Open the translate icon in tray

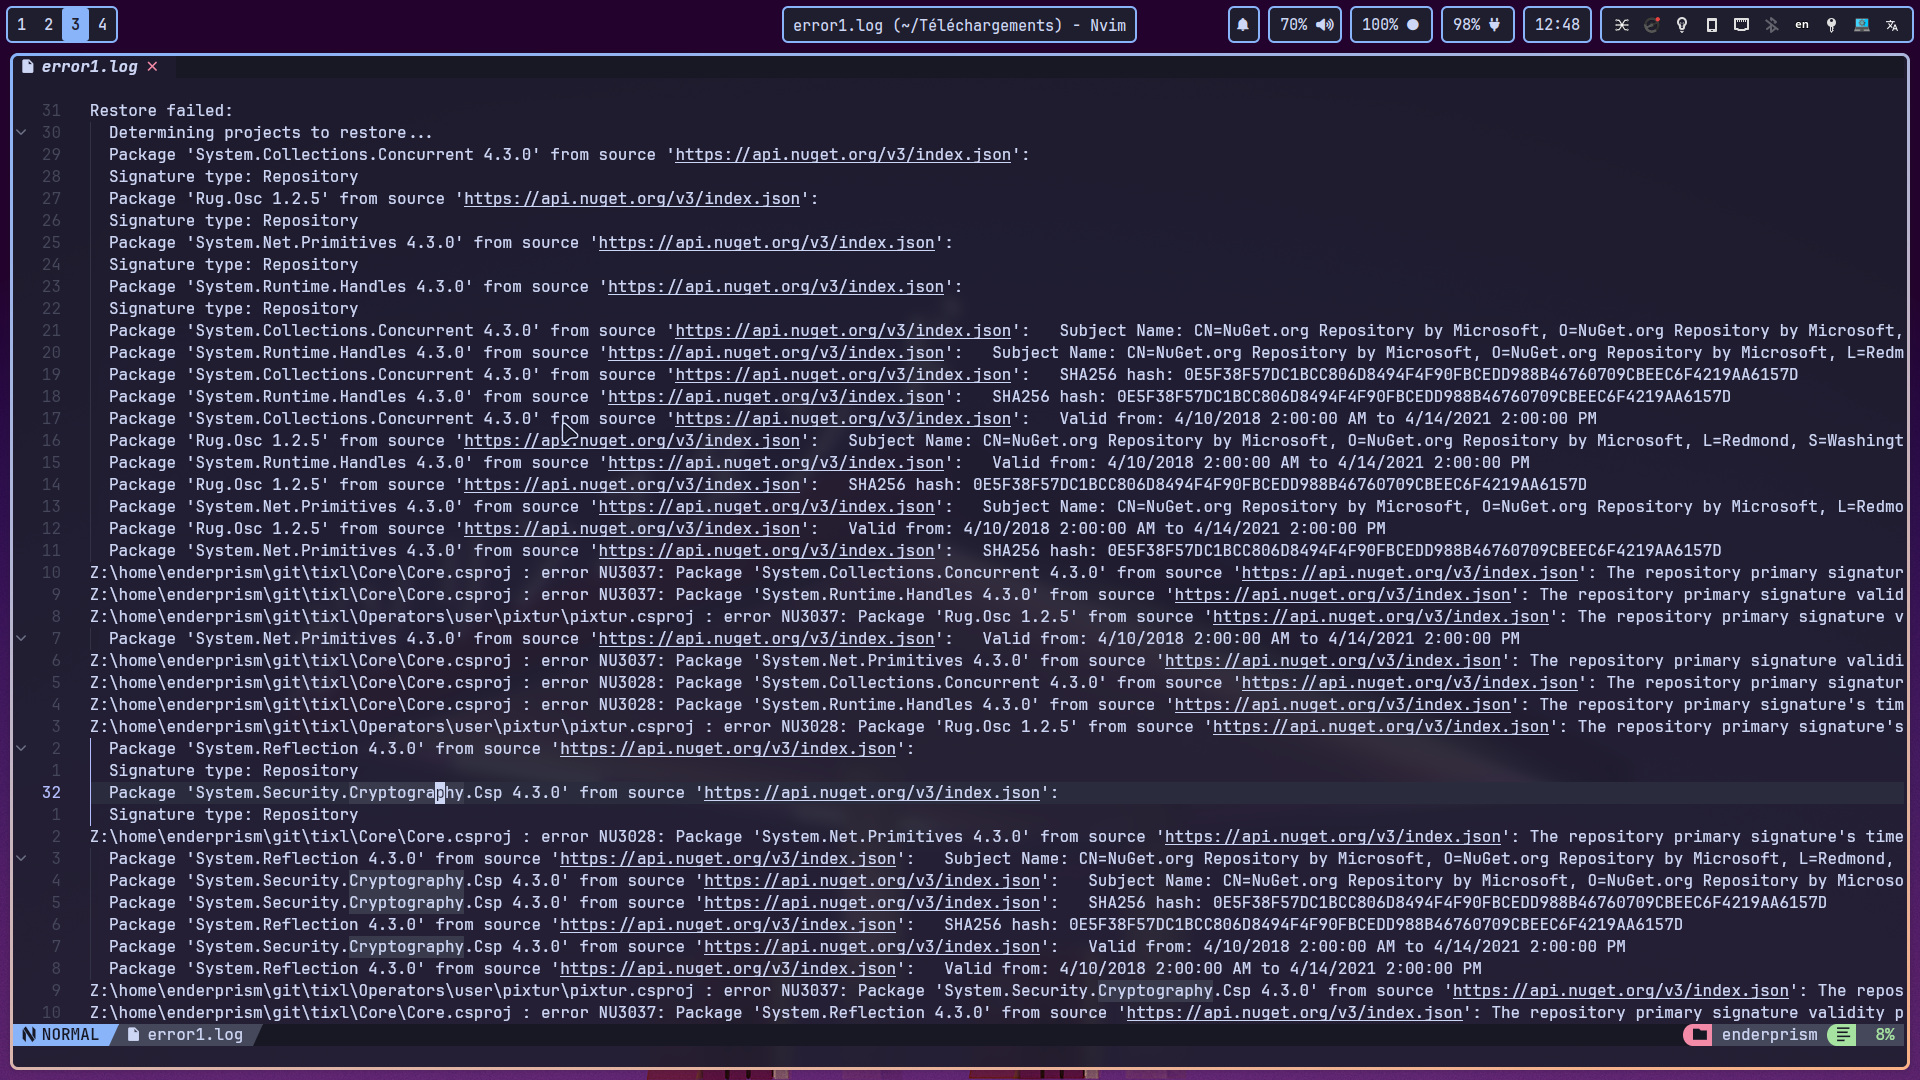click(1892, 25)
